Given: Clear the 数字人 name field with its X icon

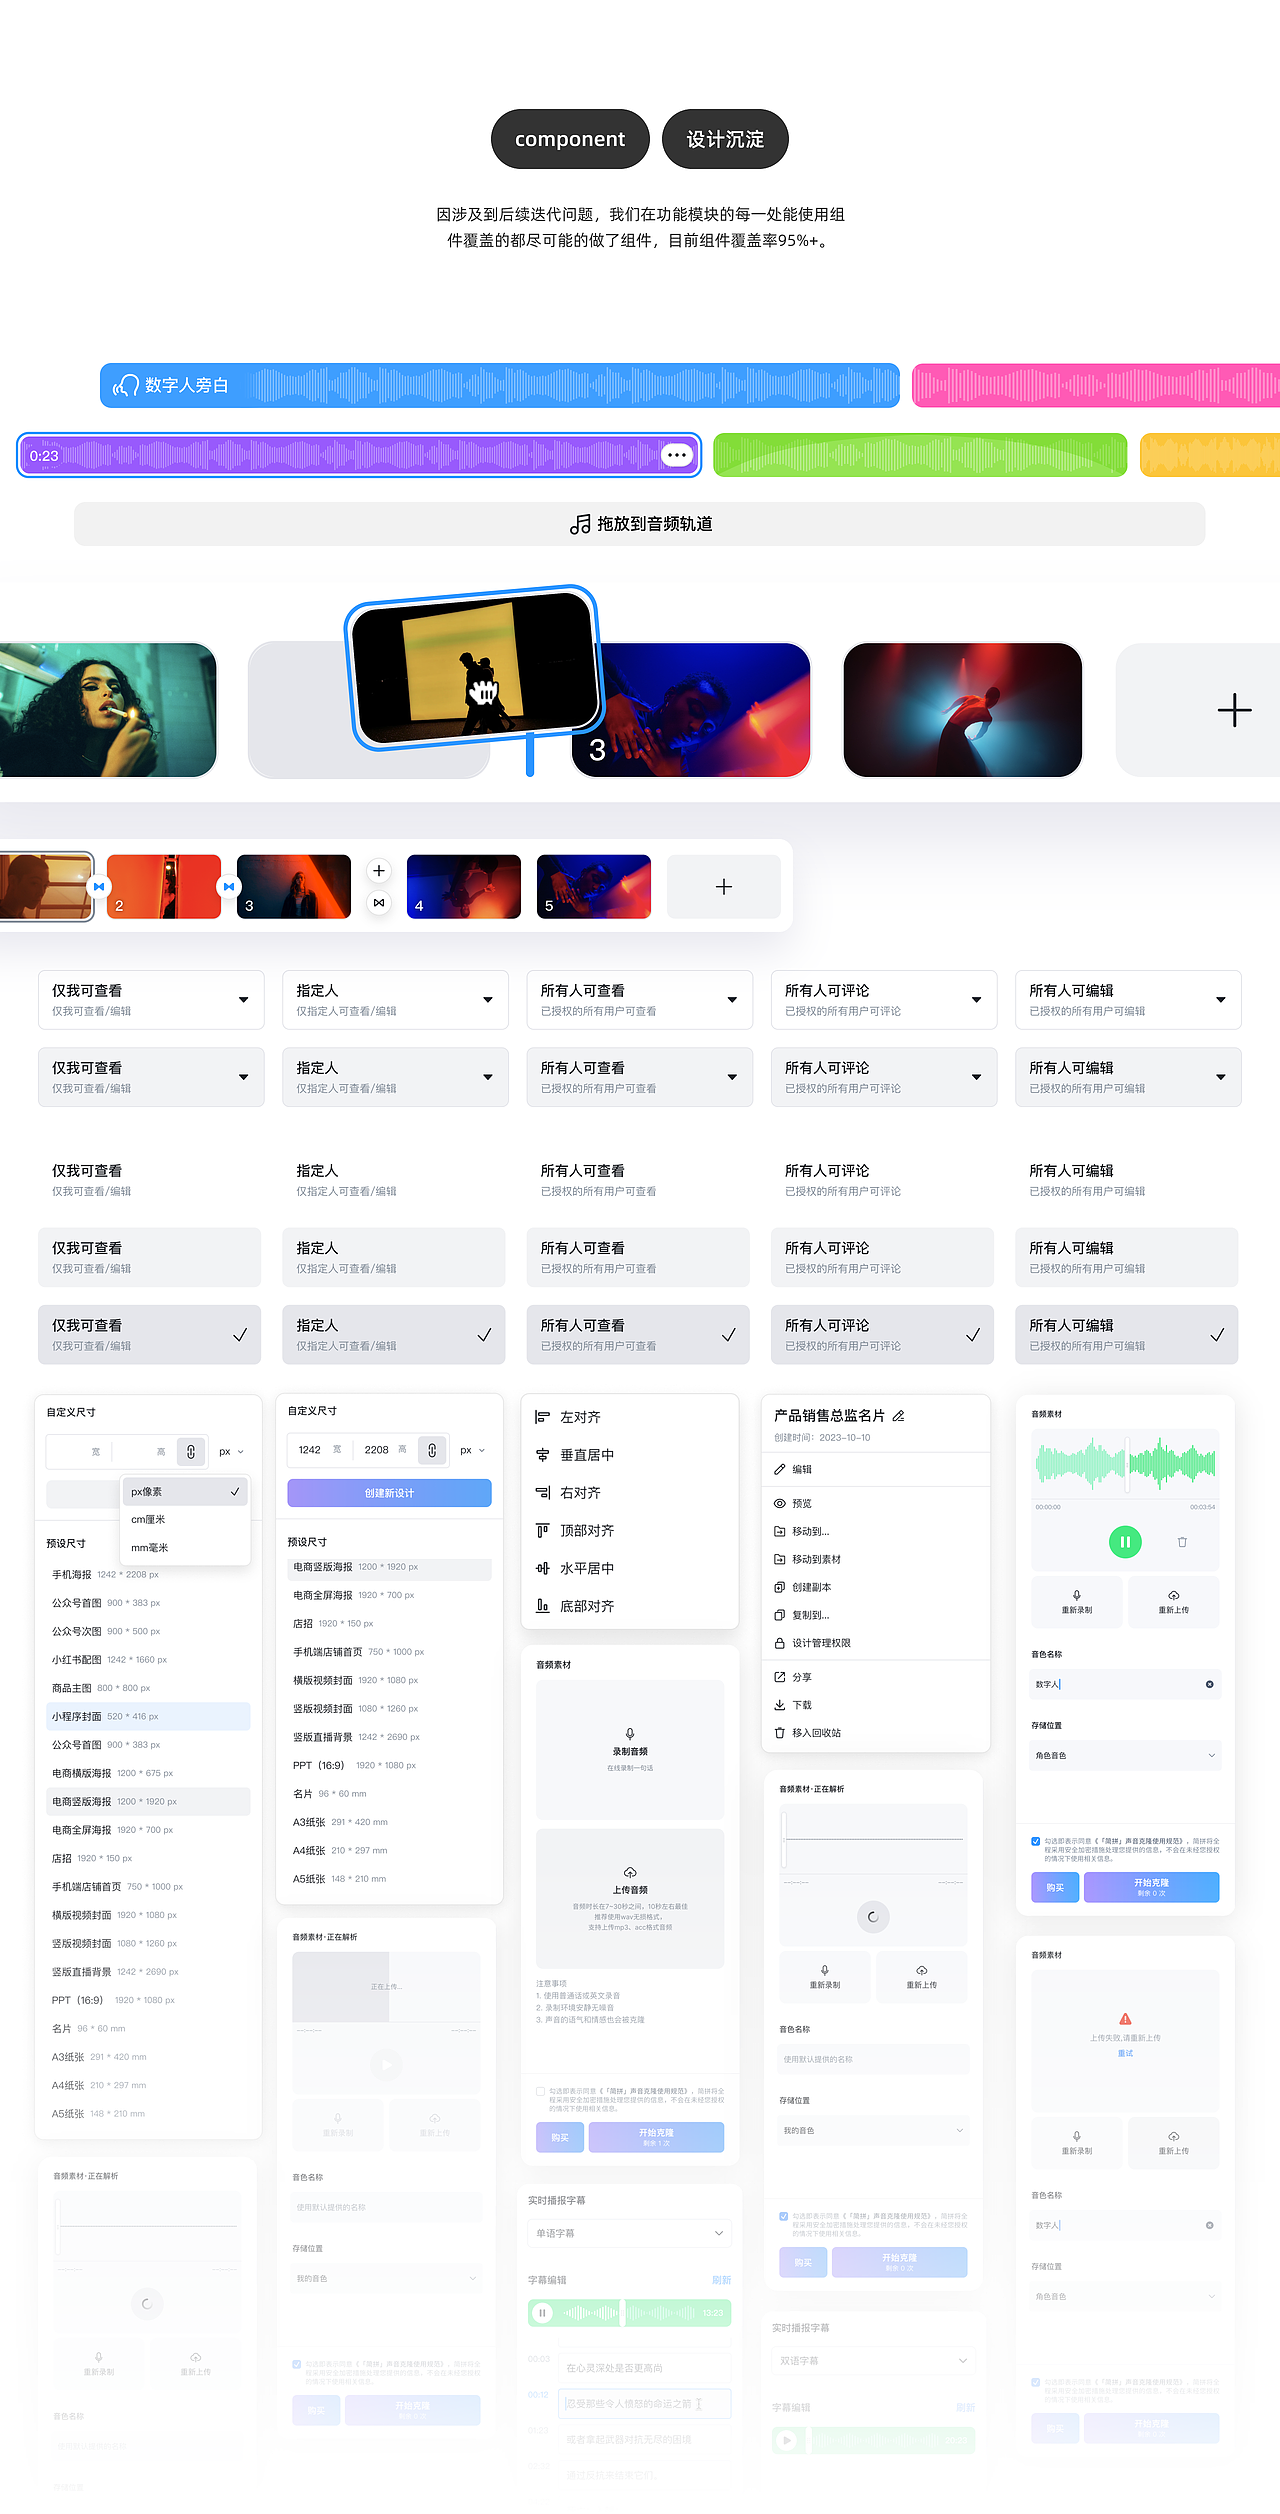Looking at the screenshot, I should [x=1209, y=1685].
